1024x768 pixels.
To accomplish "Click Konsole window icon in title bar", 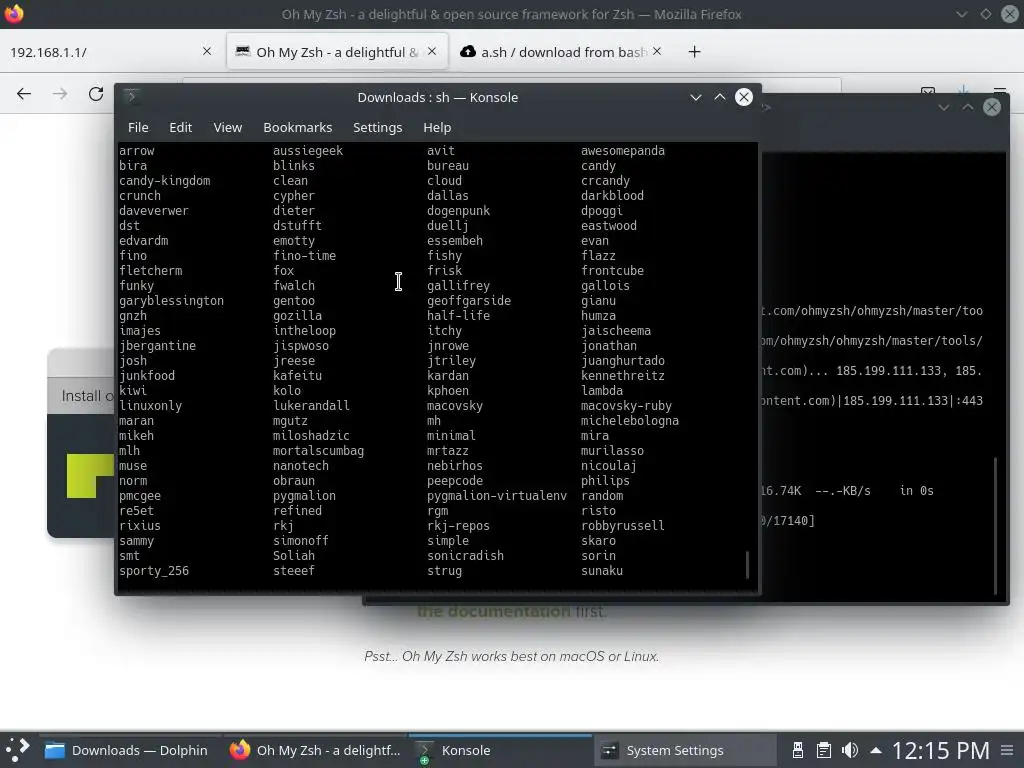I will pyautogui.click(x=131, y=97).
